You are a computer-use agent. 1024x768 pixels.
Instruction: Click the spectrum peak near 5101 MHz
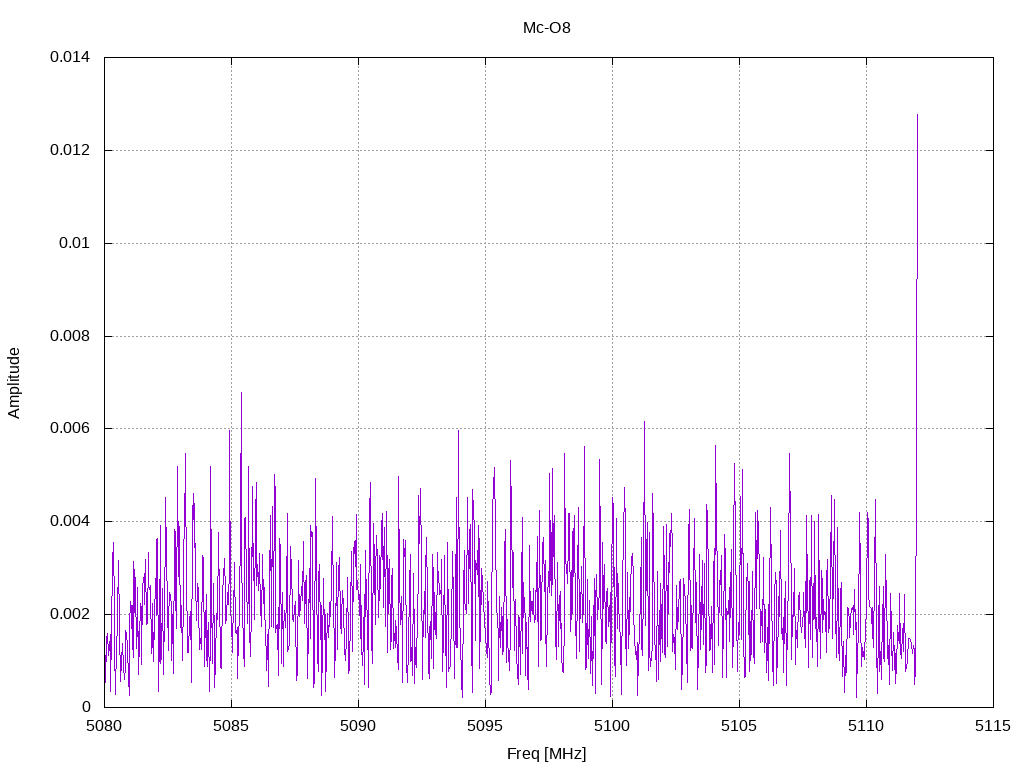click(645, 422)
